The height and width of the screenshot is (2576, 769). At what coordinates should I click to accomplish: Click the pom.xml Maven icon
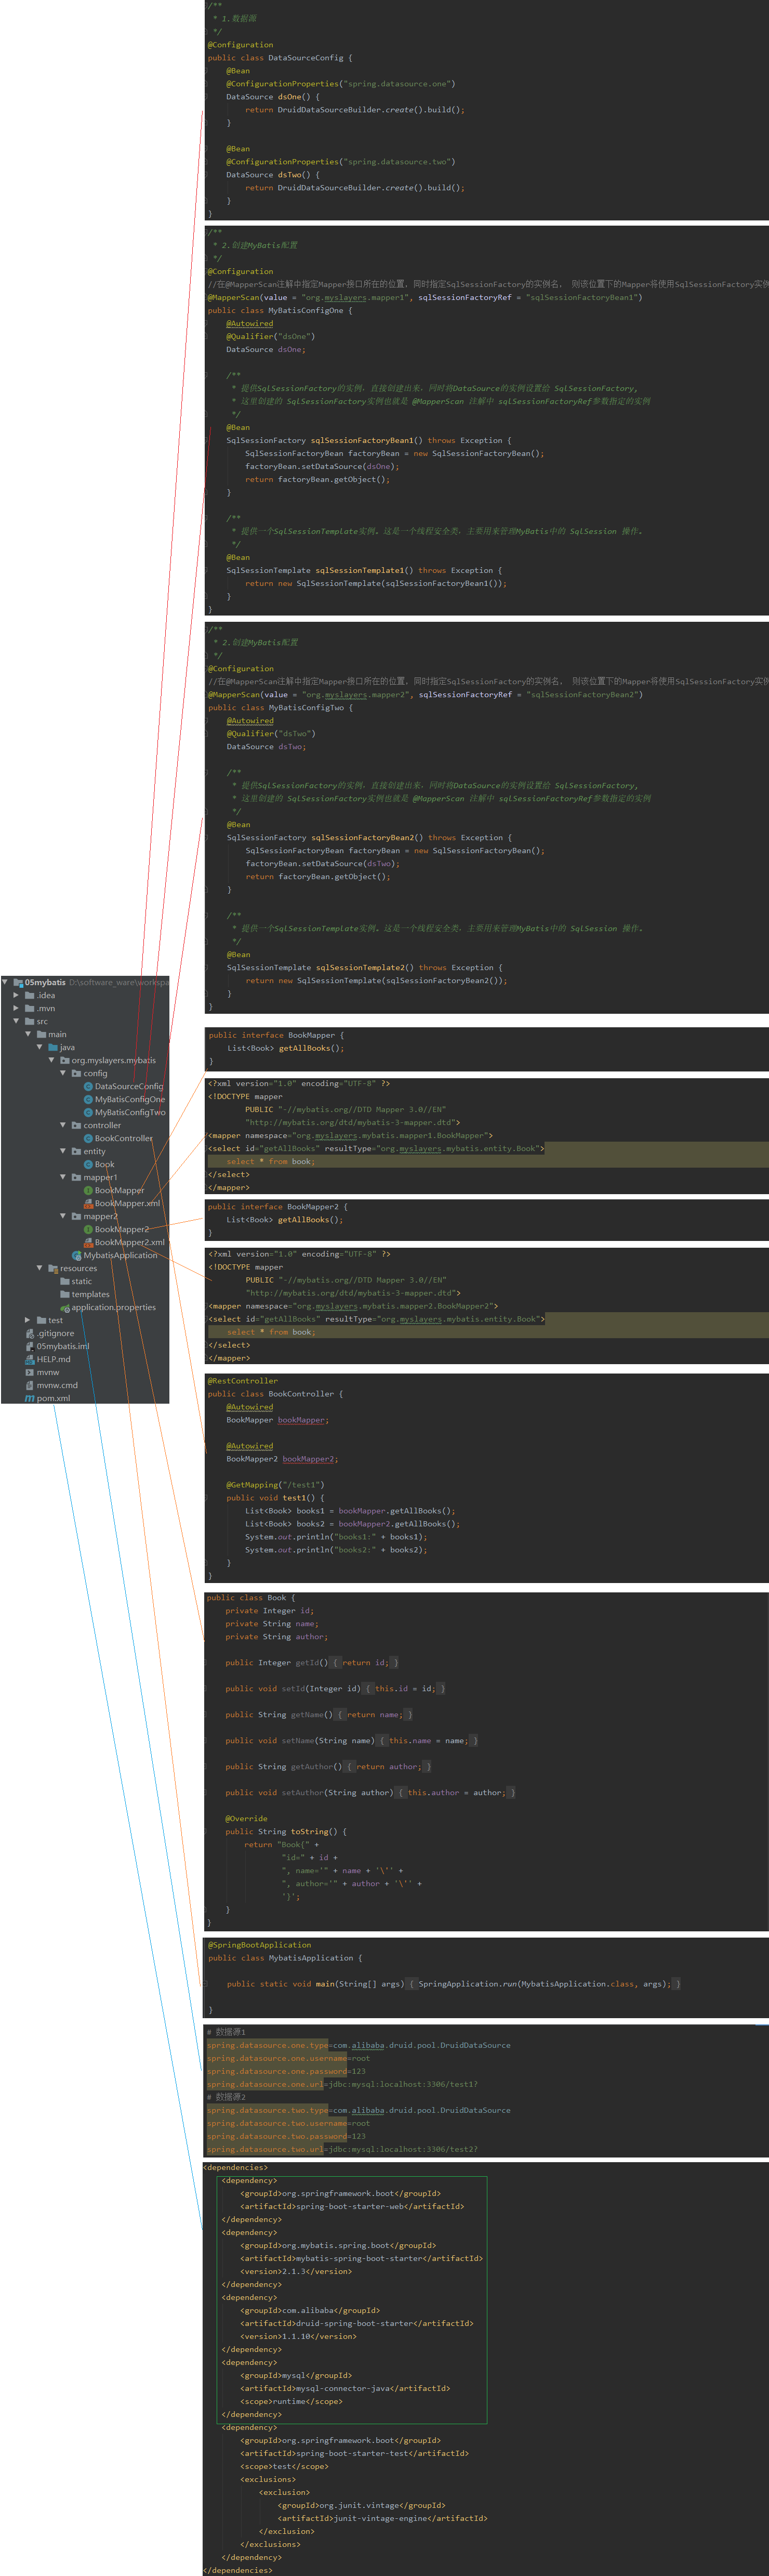[30, 1398]
